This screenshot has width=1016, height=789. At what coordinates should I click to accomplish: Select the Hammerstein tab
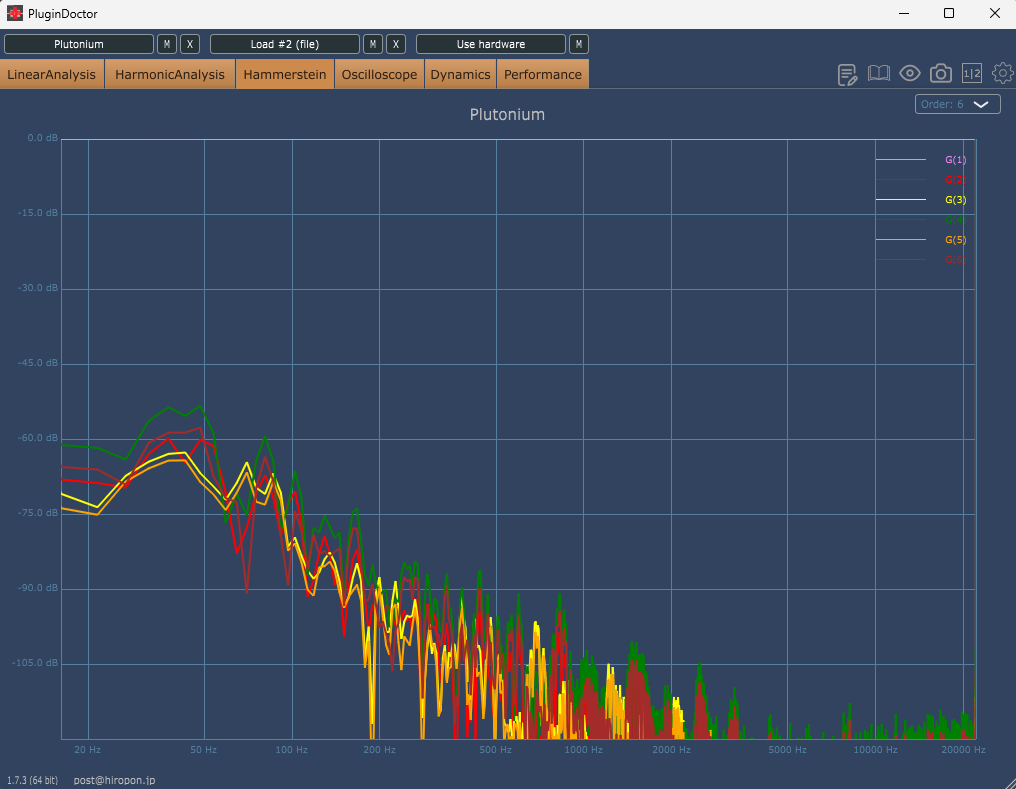[x=285, y=74]
